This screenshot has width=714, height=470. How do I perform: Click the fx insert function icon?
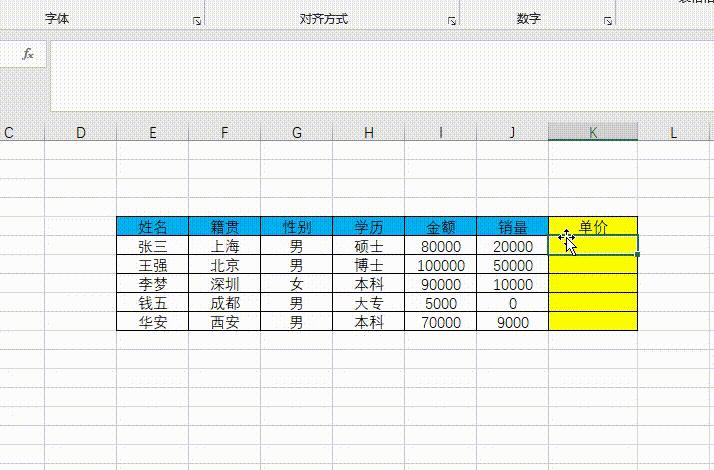pyautogui.click(x=28, y=54)
